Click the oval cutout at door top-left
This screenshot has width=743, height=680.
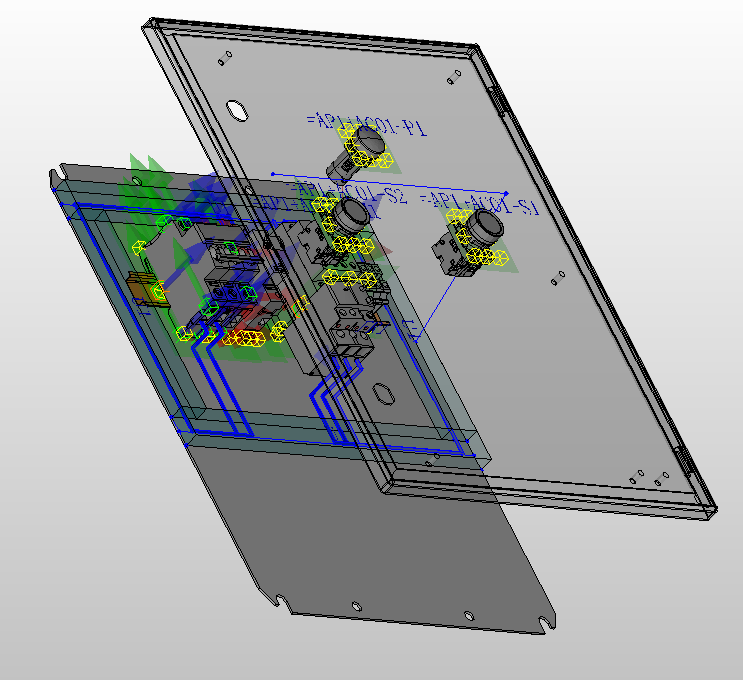click(237, 108)
